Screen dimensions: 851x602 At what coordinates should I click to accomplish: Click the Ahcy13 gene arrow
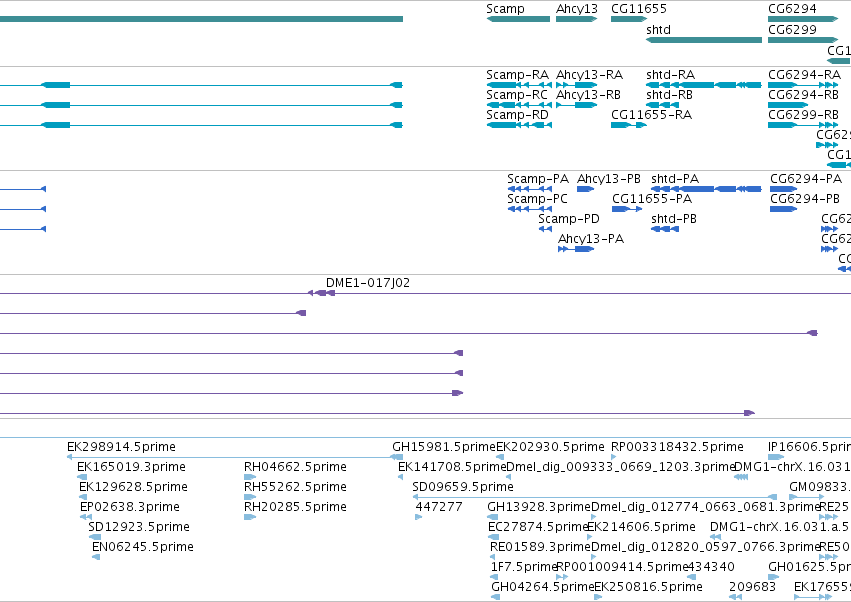click(x=576, y=19)
